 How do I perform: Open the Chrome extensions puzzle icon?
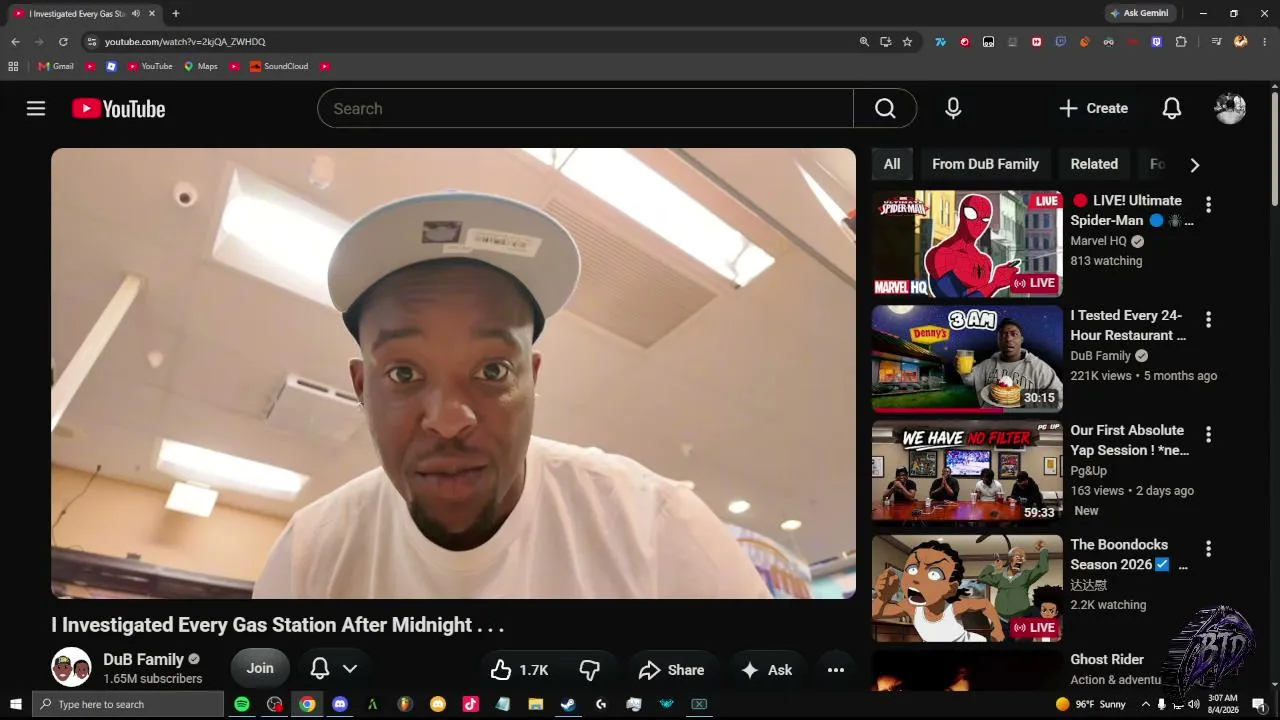(1181, 42)
